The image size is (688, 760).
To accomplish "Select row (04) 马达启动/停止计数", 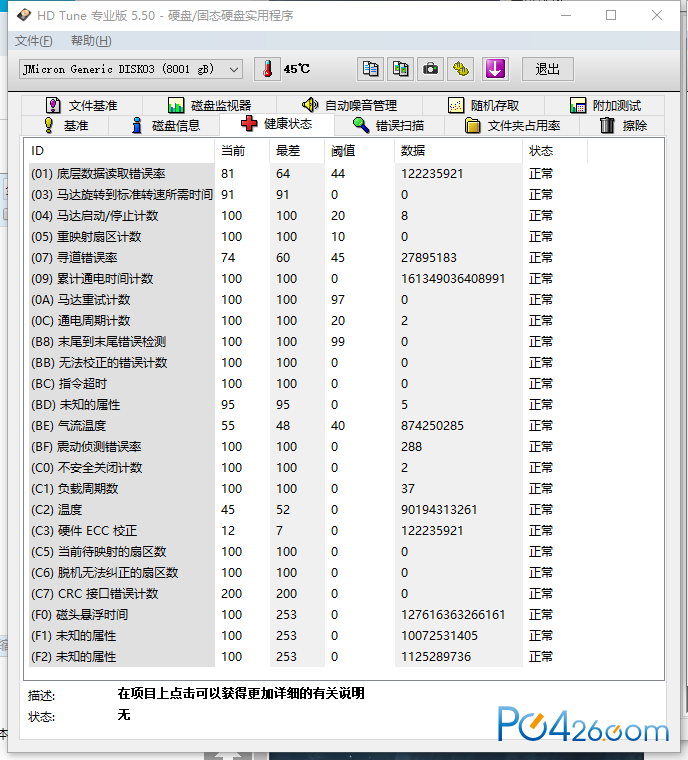I will click(307, 216).
